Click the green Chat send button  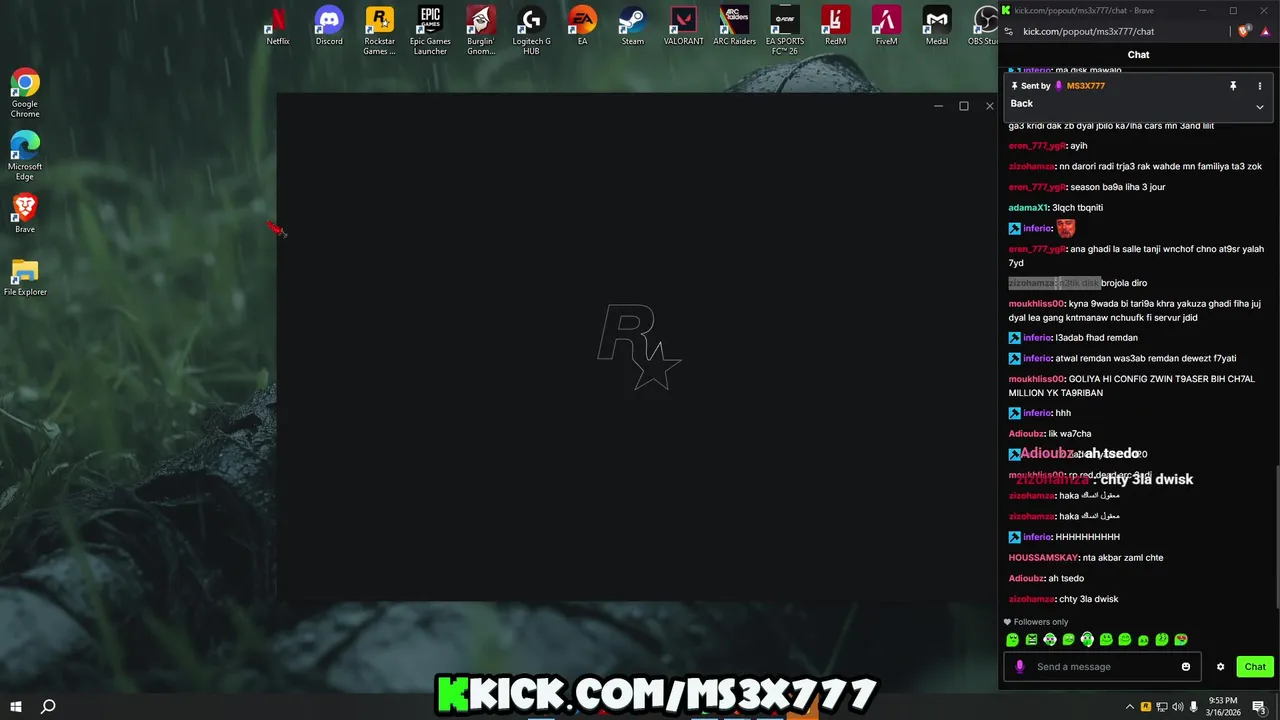[x=1255, y=667]
